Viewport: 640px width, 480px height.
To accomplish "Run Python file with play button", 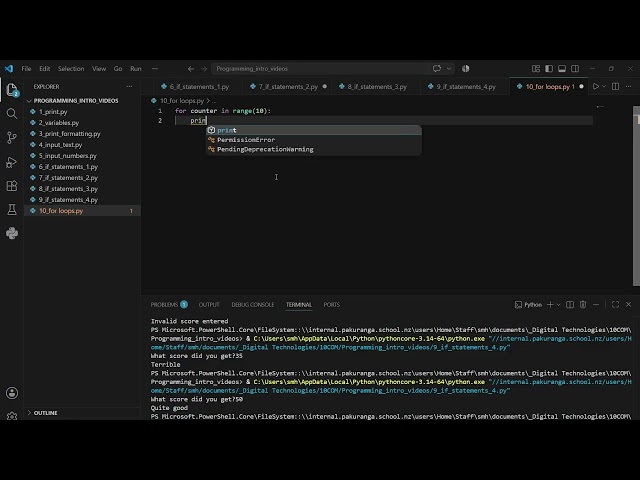I will 596,87.
